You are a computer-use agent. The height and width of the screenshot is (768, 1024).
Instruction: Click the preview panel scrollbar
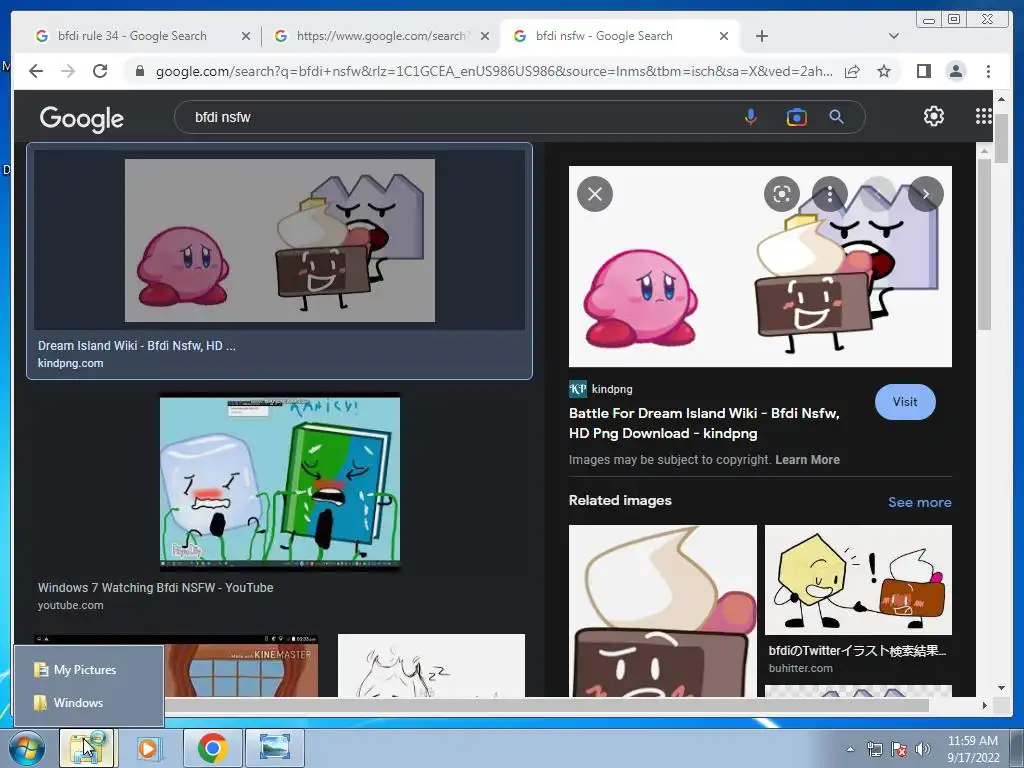point(984,243)
